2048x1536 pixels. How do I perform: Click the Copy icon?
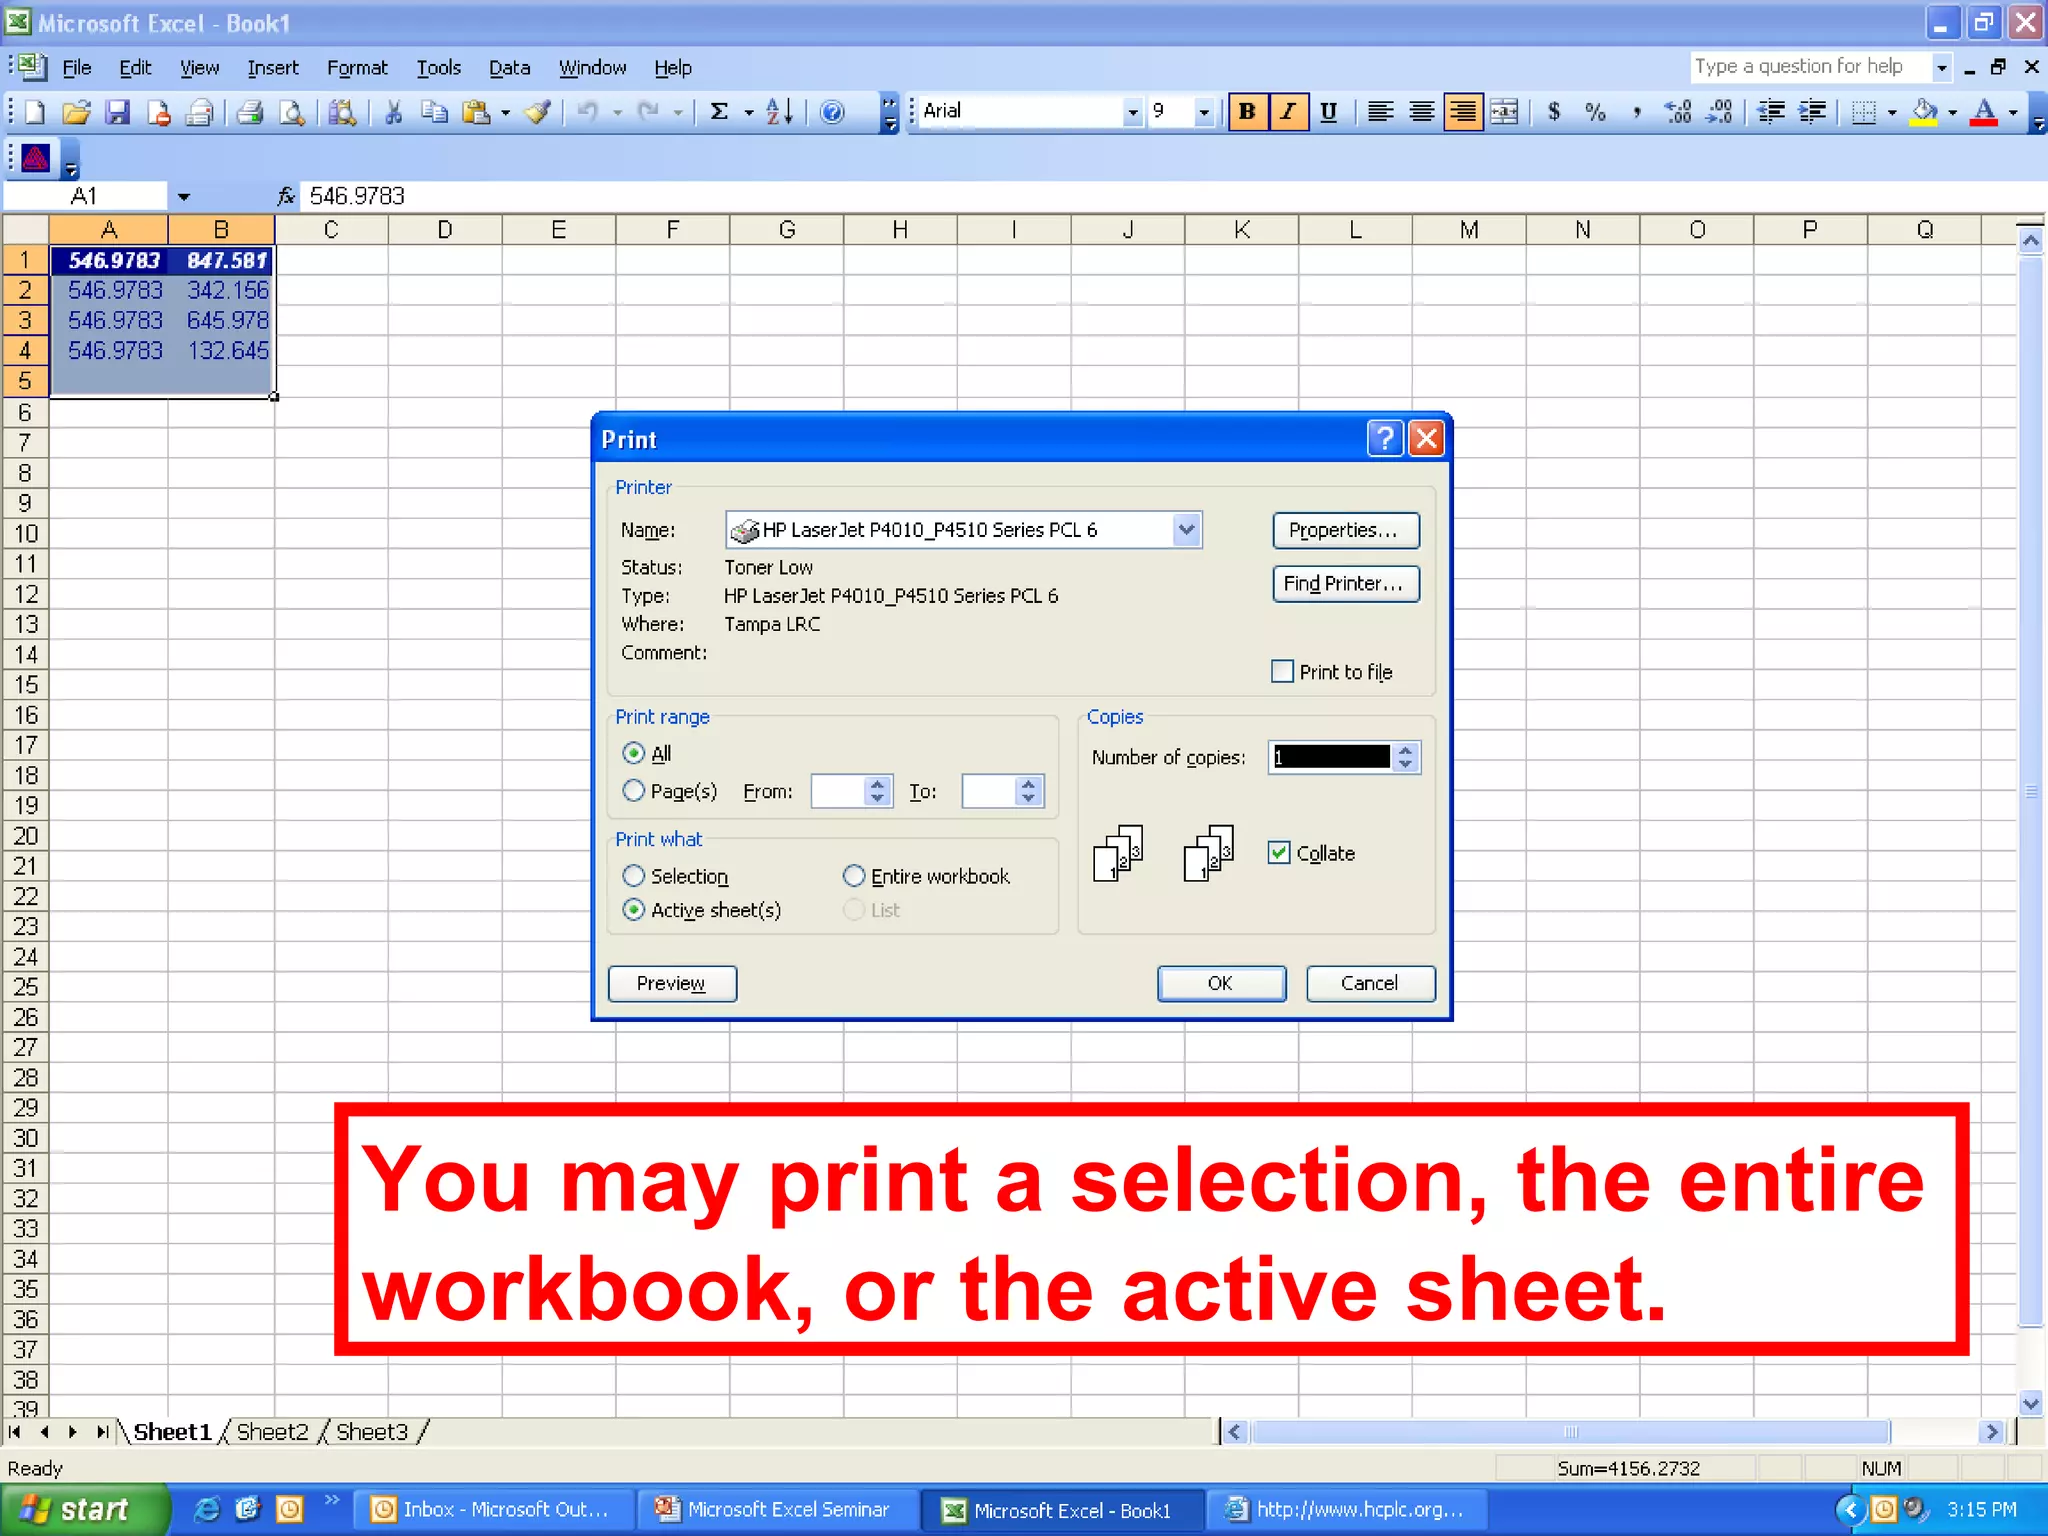click(434, 112)
